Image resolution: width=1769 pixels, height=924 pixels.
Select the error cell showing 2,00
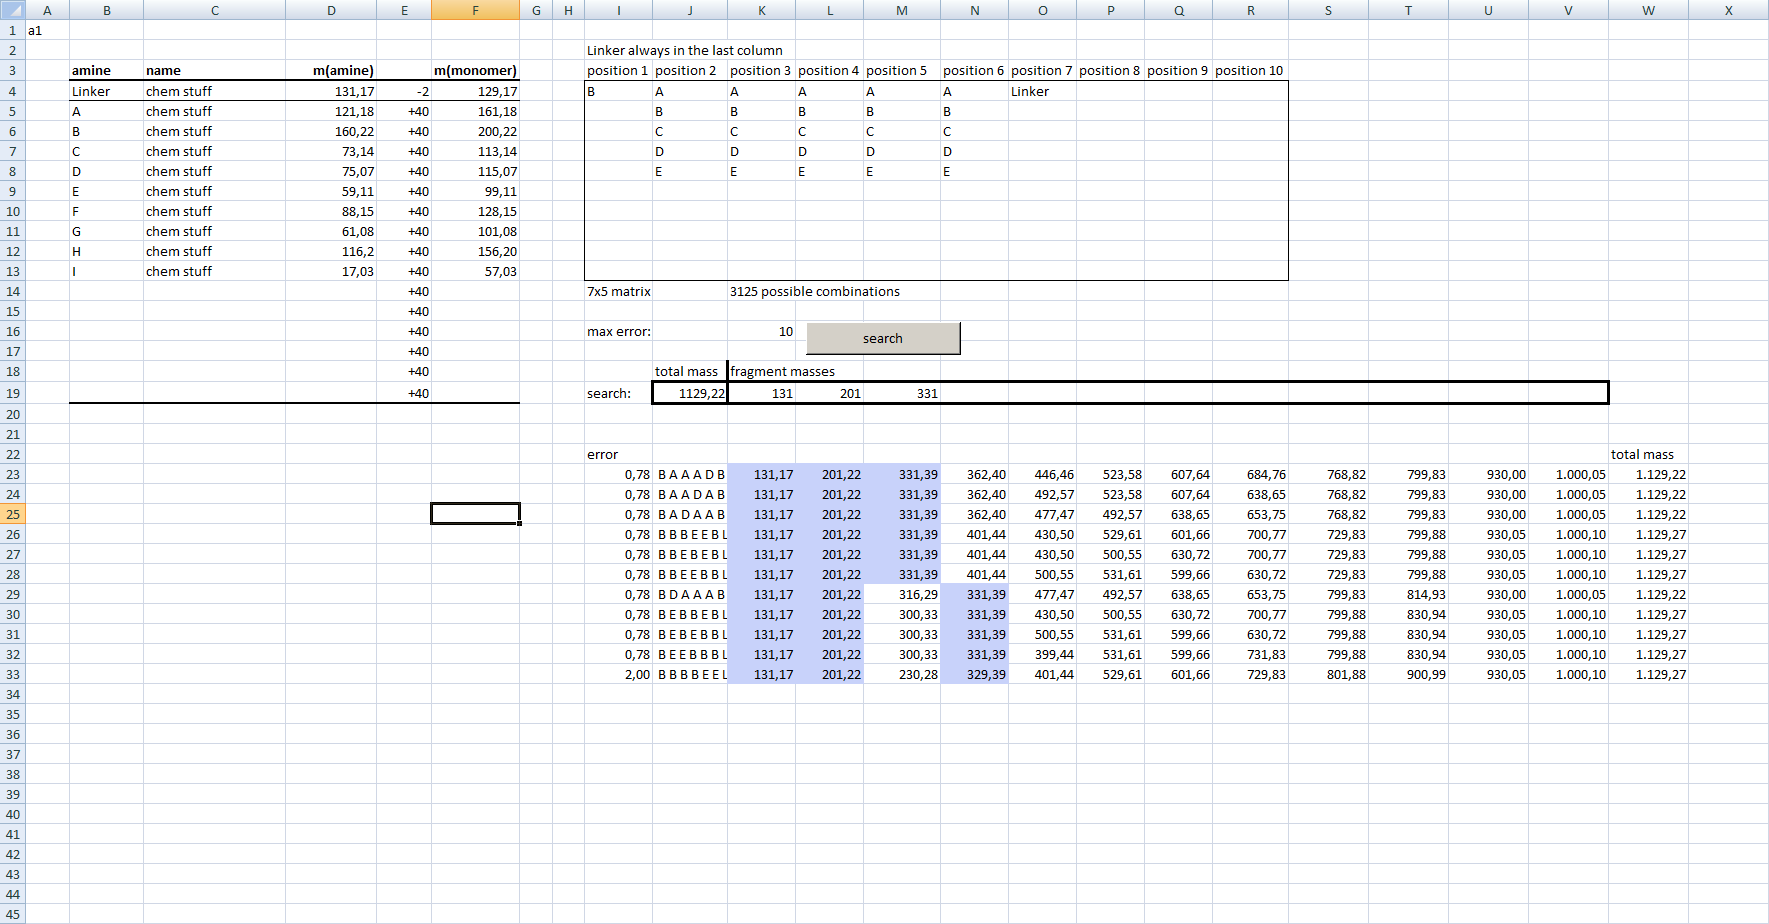[x=618, y=675]
